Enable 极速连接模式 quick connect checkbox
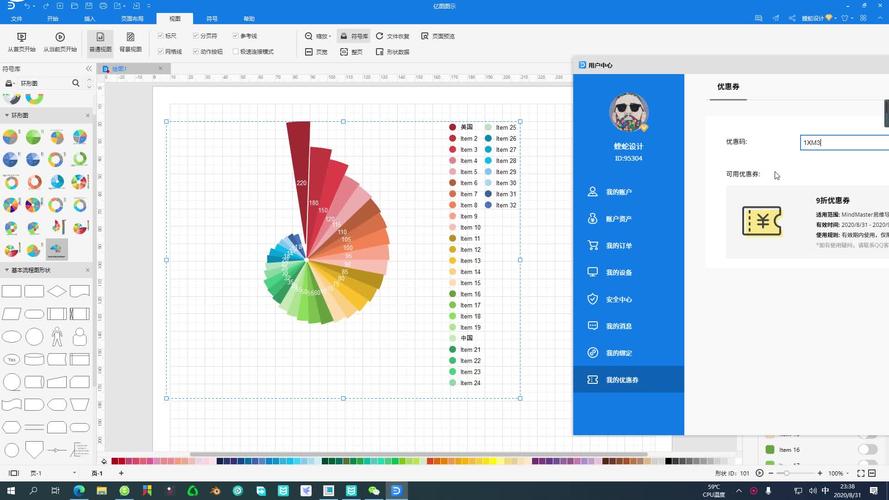Viewport: 889px width, 500px height. pos(235,52)
